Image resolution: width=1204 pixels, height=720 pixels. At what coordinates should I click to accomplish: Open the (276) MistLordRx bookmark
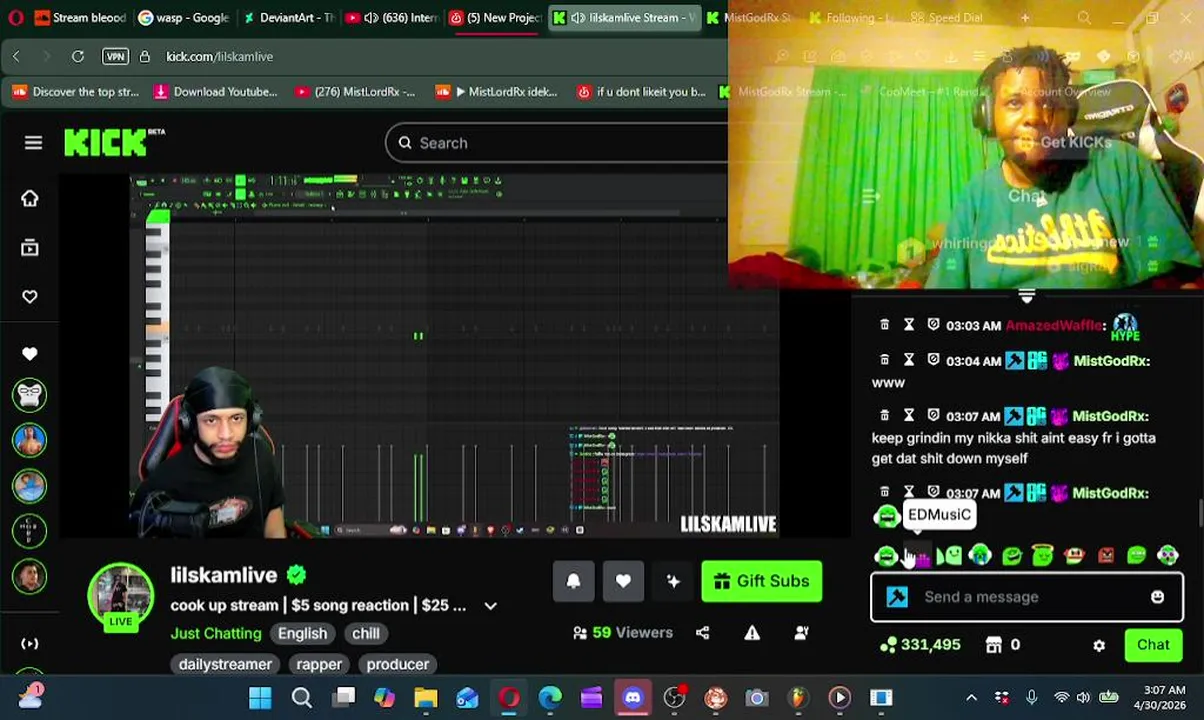[355, 92]
